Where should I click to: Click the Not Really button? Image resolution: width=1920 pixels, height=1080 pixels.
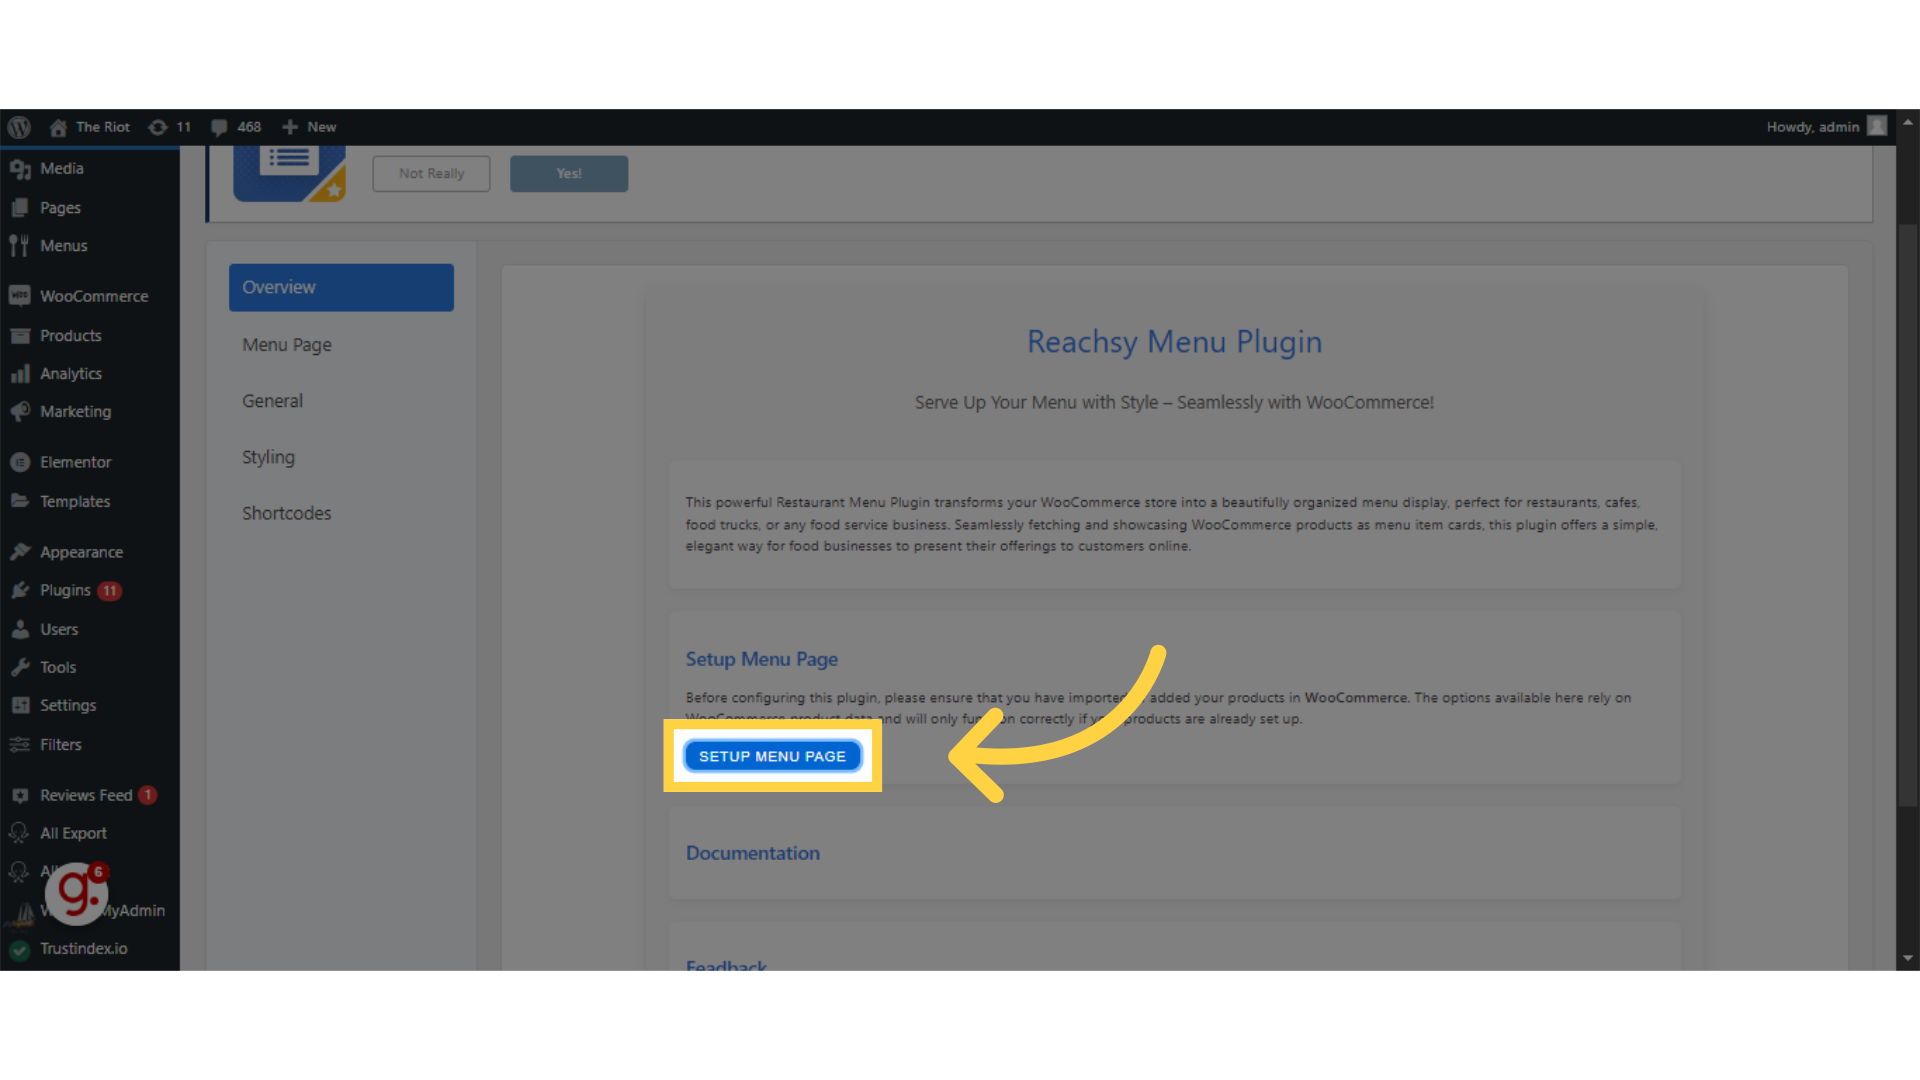431,173
